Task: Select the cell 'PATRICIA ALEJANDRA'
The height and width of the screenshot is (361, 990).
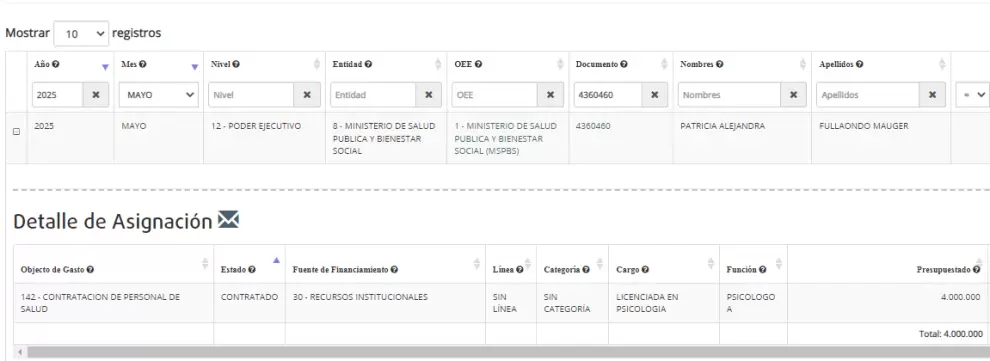Action: pos(742,138)
